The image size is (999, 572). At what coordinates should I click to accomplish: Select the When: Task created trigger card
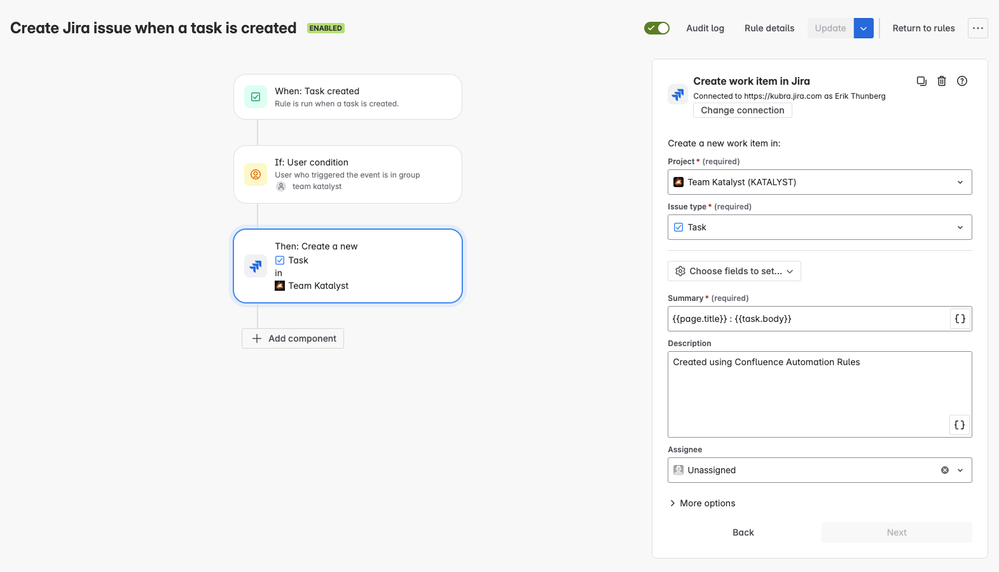click(348, 97)
